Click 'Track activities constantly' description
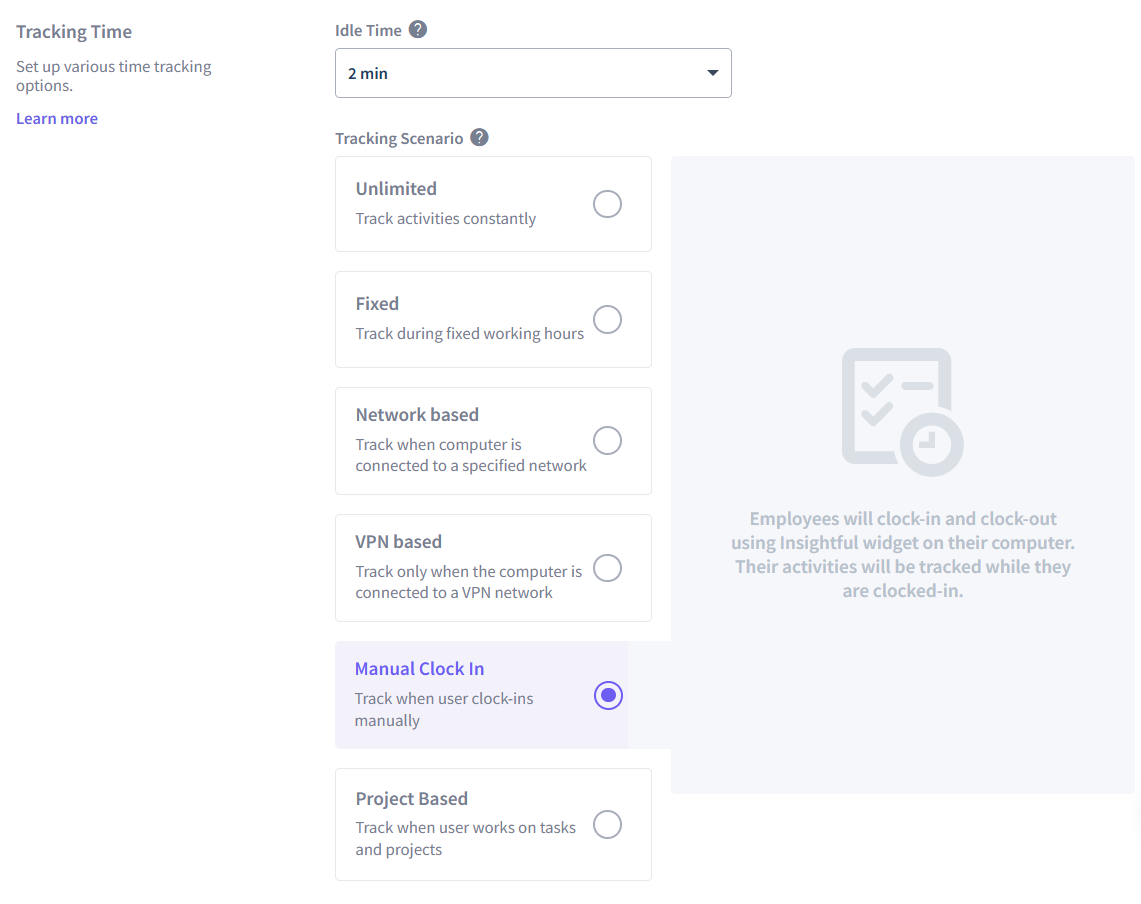 446,218
